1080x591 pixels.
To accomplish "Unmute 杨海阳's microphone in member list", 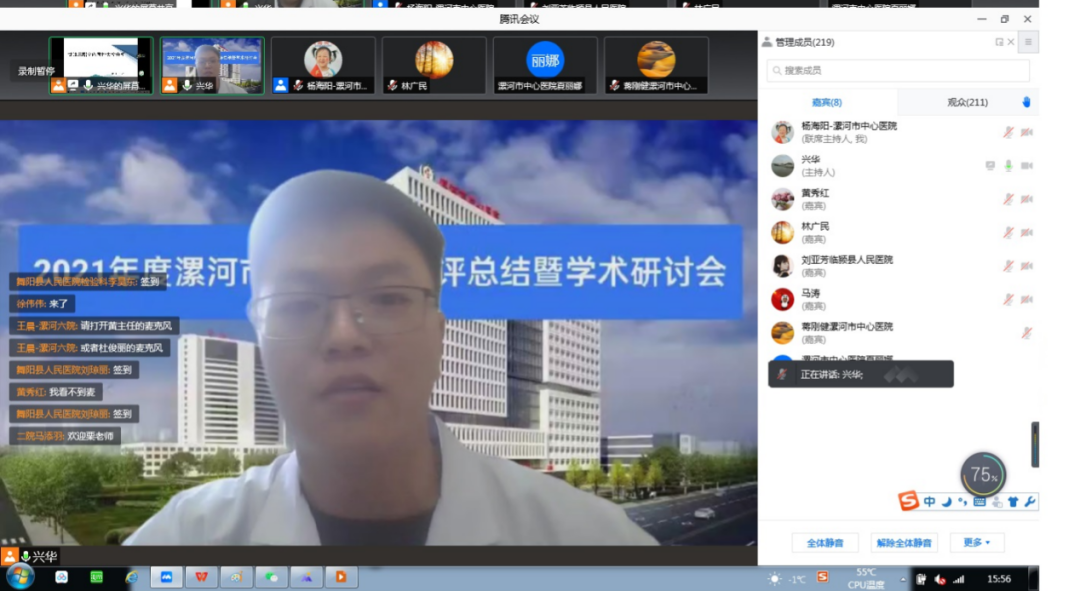I will tap(1008, 132).
